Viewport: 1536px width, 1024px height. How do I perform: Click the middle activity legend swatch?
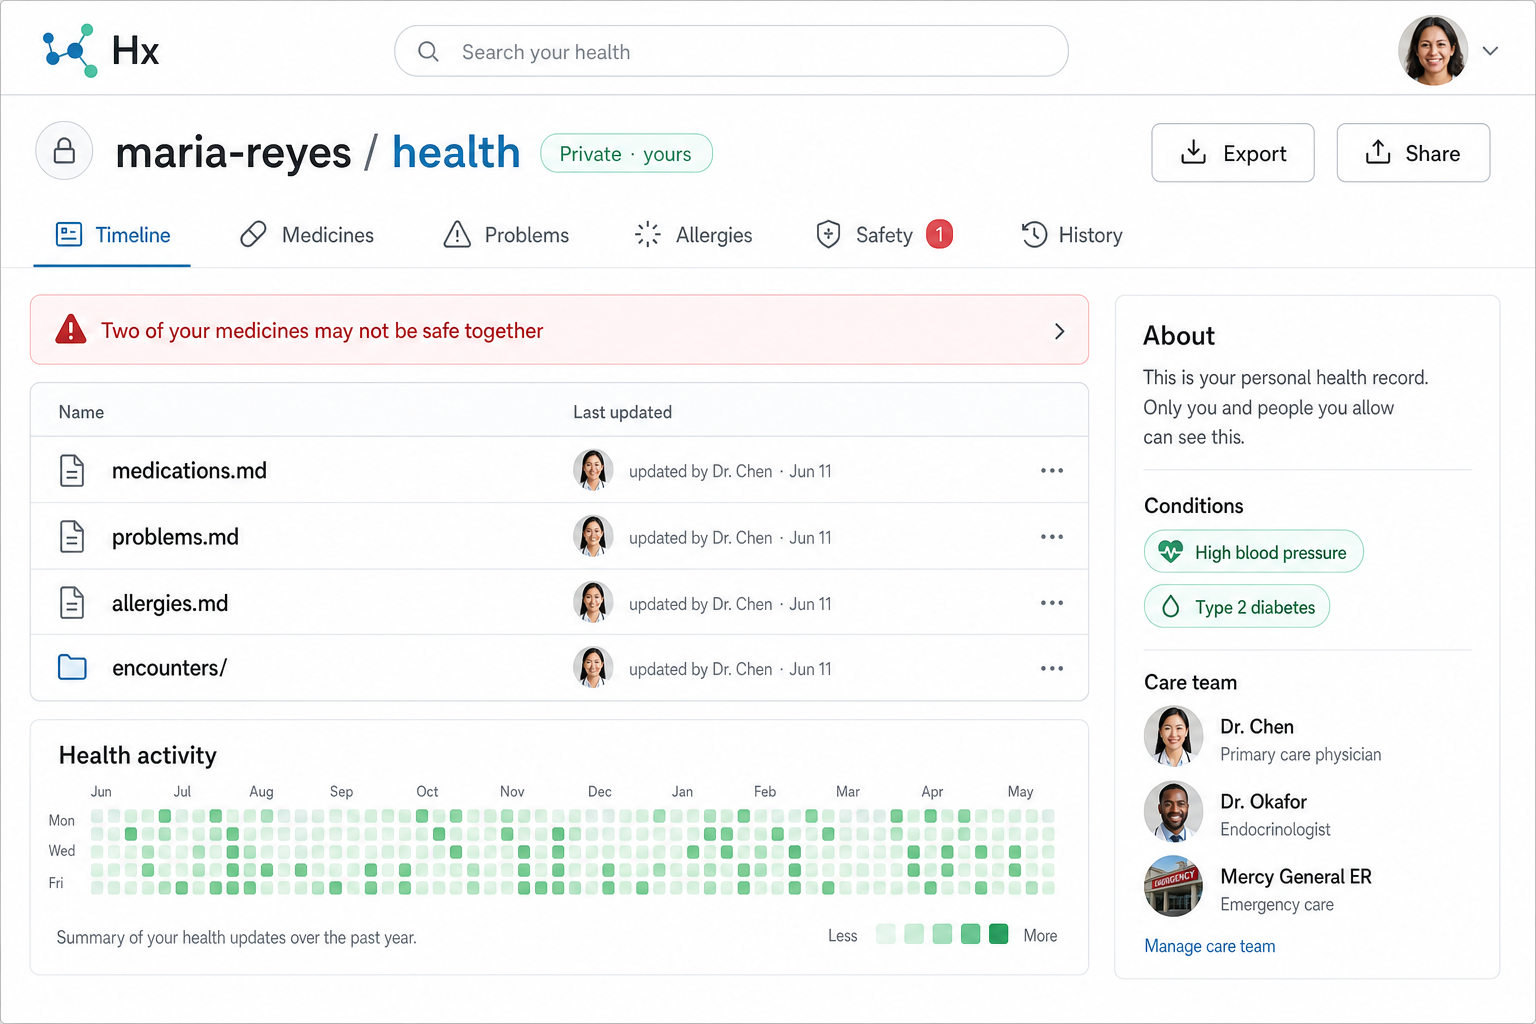click(942, 934)
